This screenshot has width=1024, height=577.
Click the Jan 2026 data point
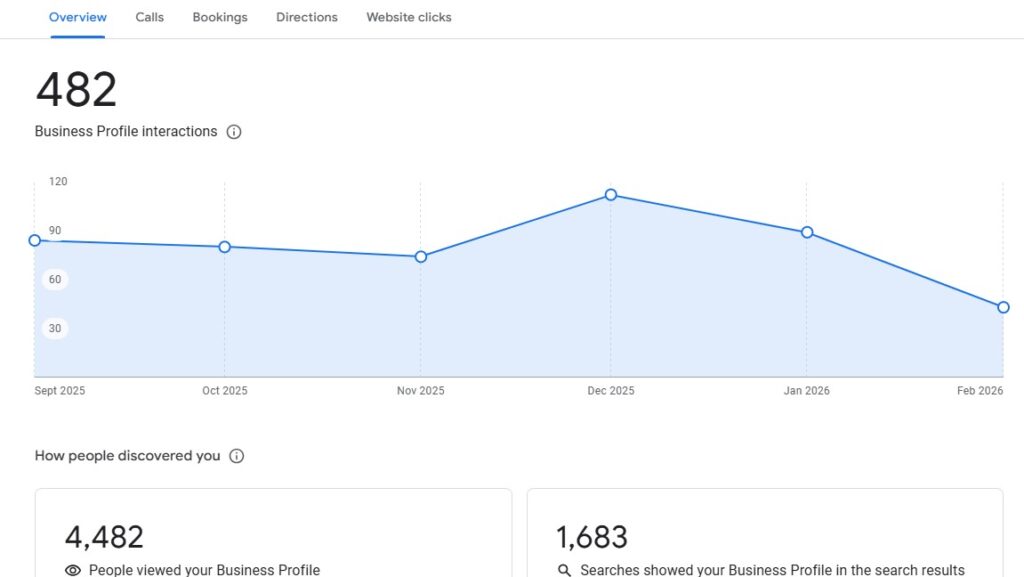coord(807,232)
